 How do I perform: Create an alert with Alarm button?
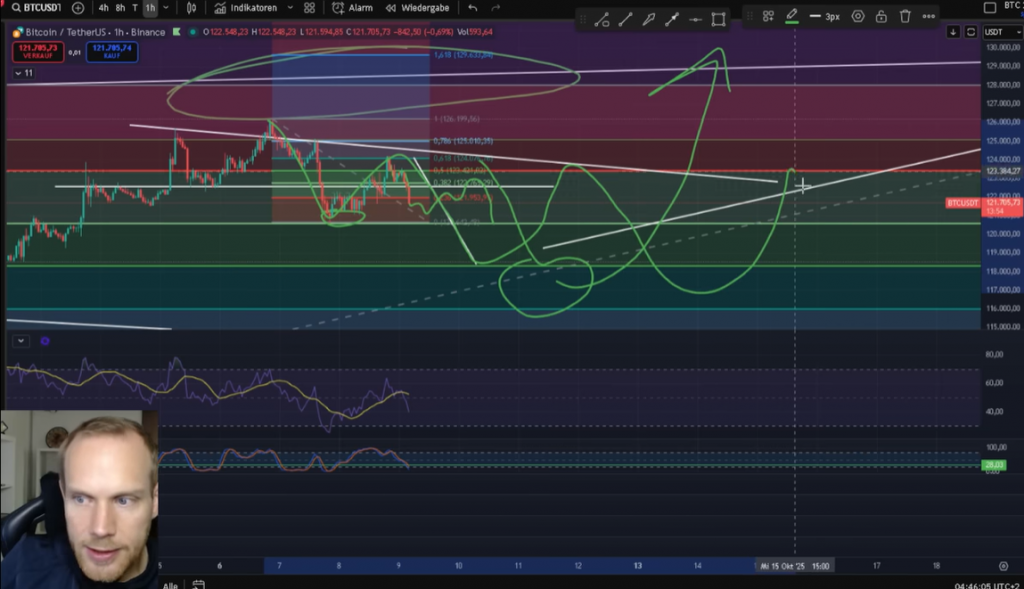[x=352, y=8]
